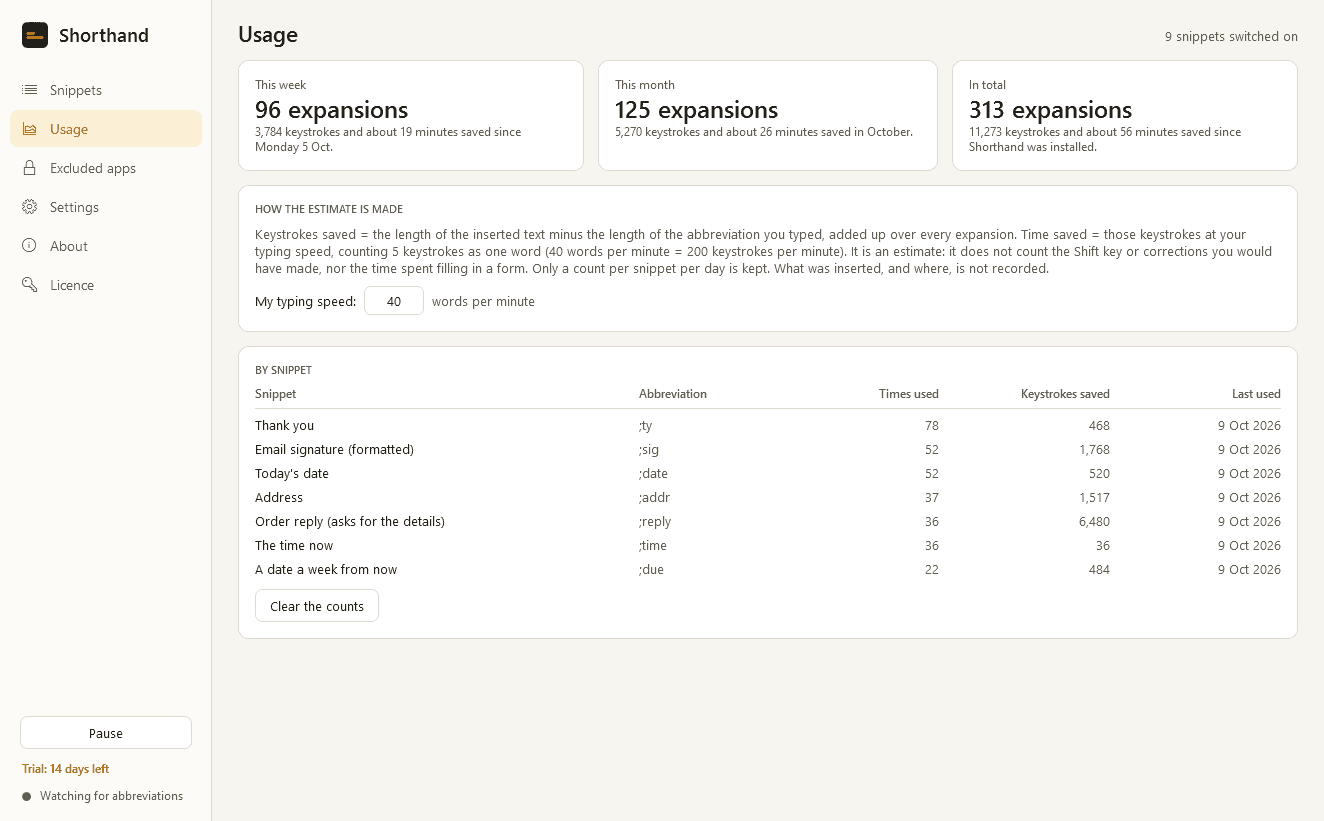This screenshot has width=1324, height=821.
Task: Select the '96 expansions' weekly figure
Action: click(x=332, y=110)
